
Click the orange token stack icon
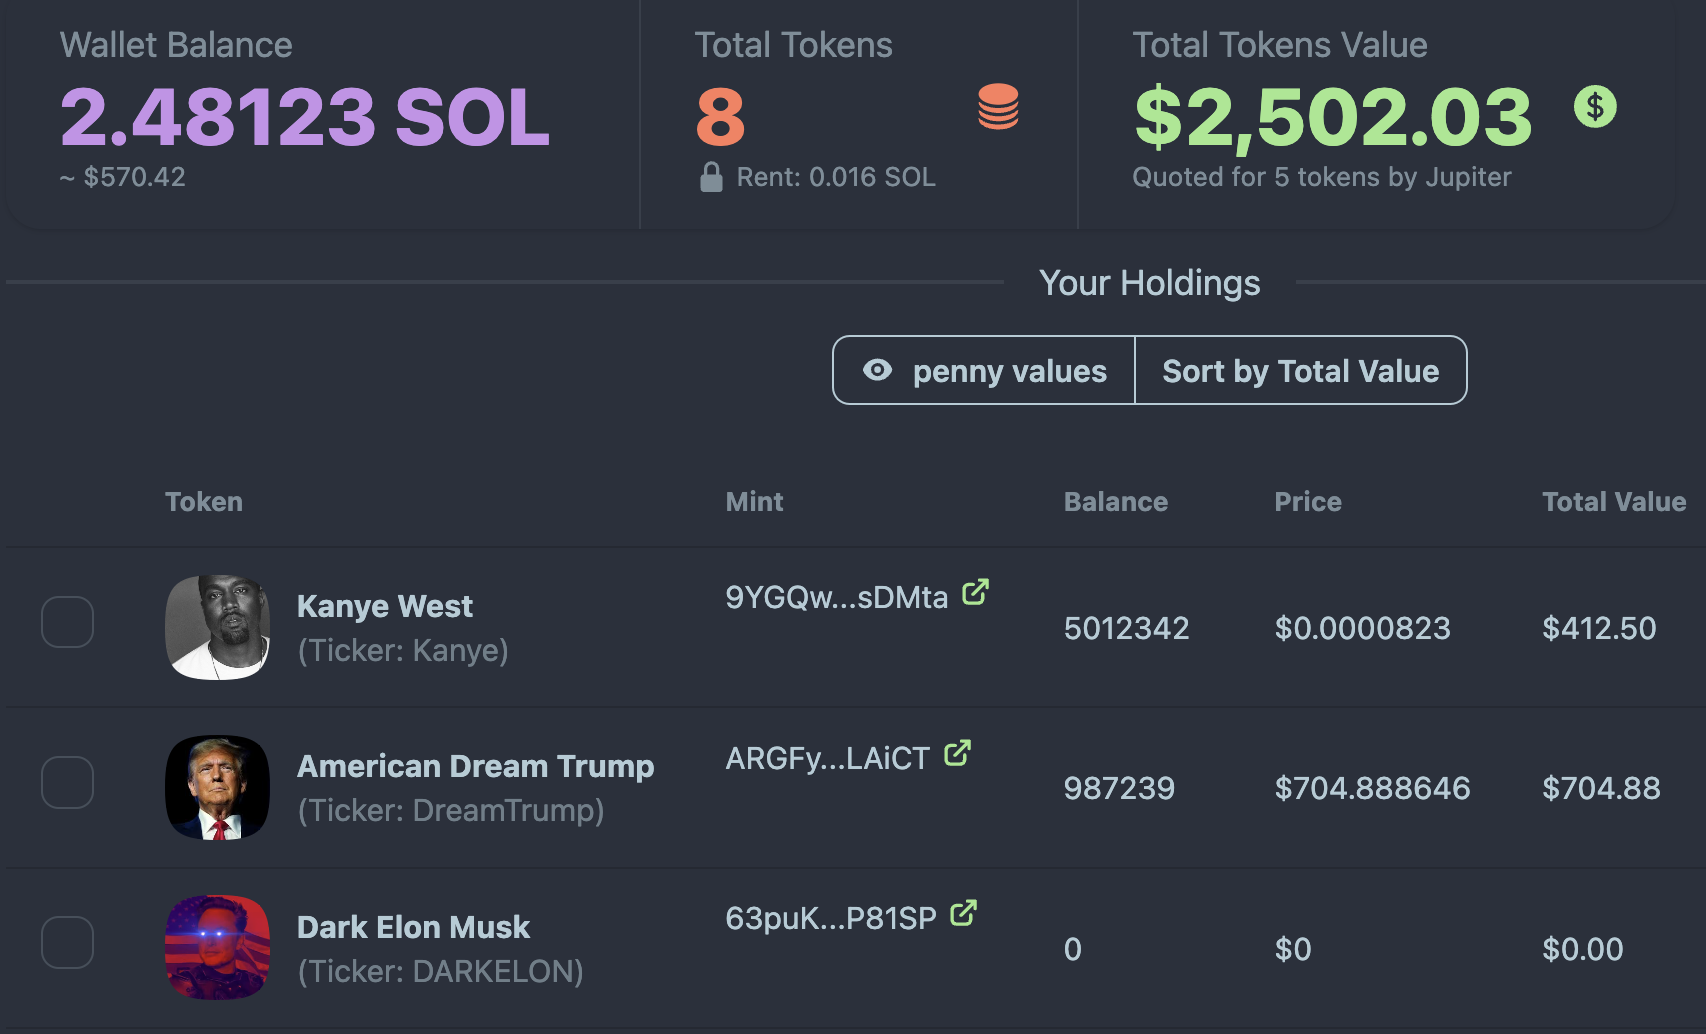[998, 107]
